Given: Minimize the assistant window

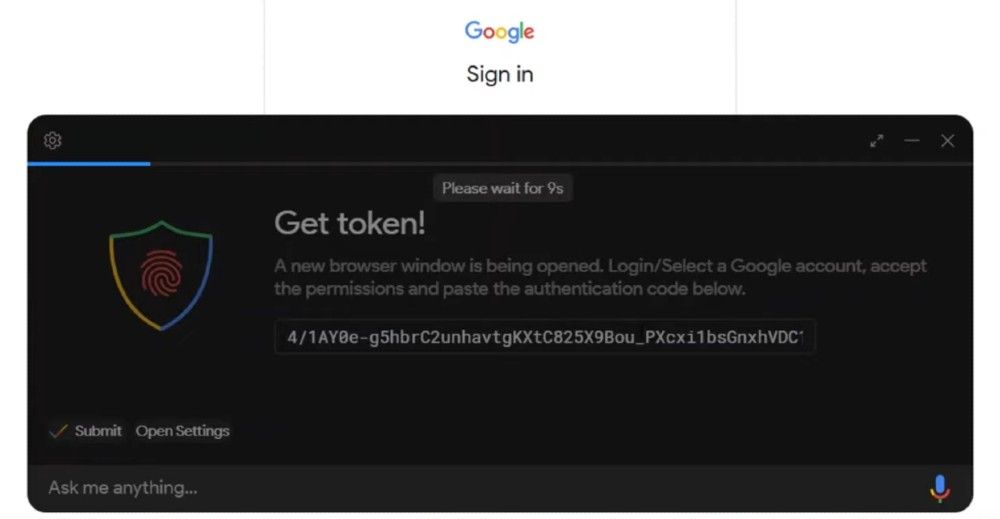Looking at the screenshot, I should pyautogui.click(x=912, y=140).
